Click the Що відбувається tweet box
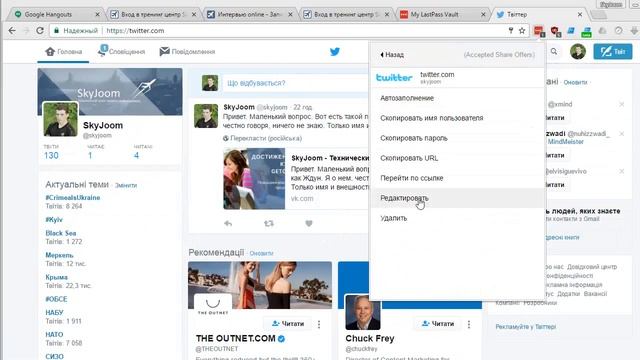Image resolution: width=640 pixels, height=360 pixels. [x=296, y=83]
